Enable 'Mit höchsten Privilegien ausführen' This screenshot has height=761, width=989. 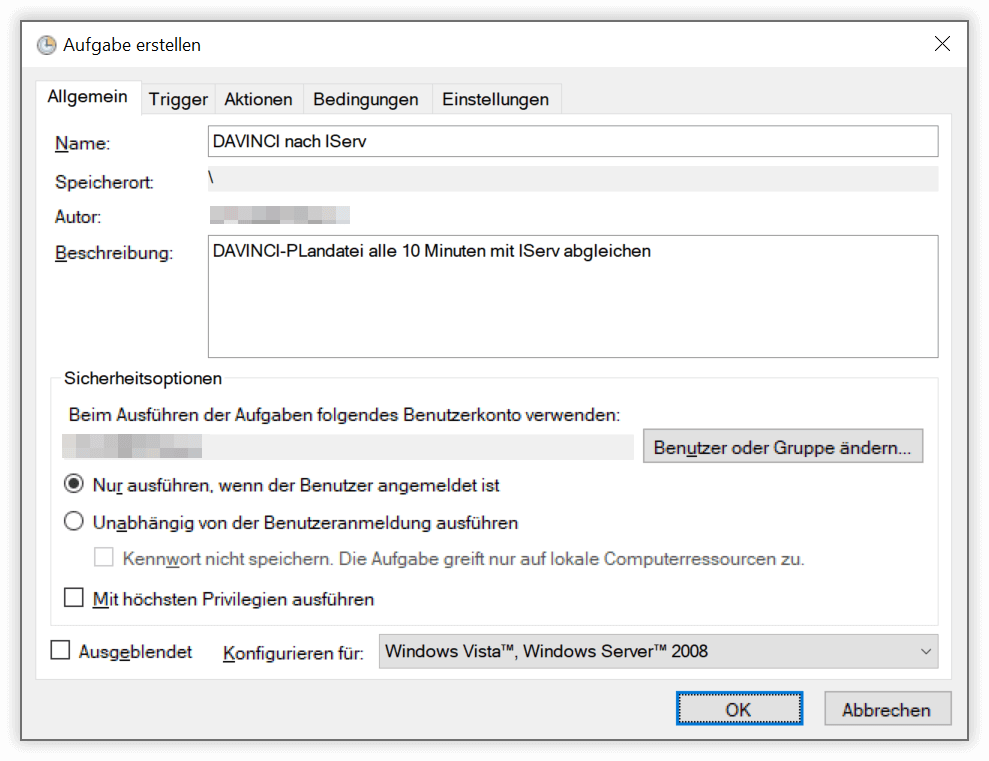(x=73, y=598)
